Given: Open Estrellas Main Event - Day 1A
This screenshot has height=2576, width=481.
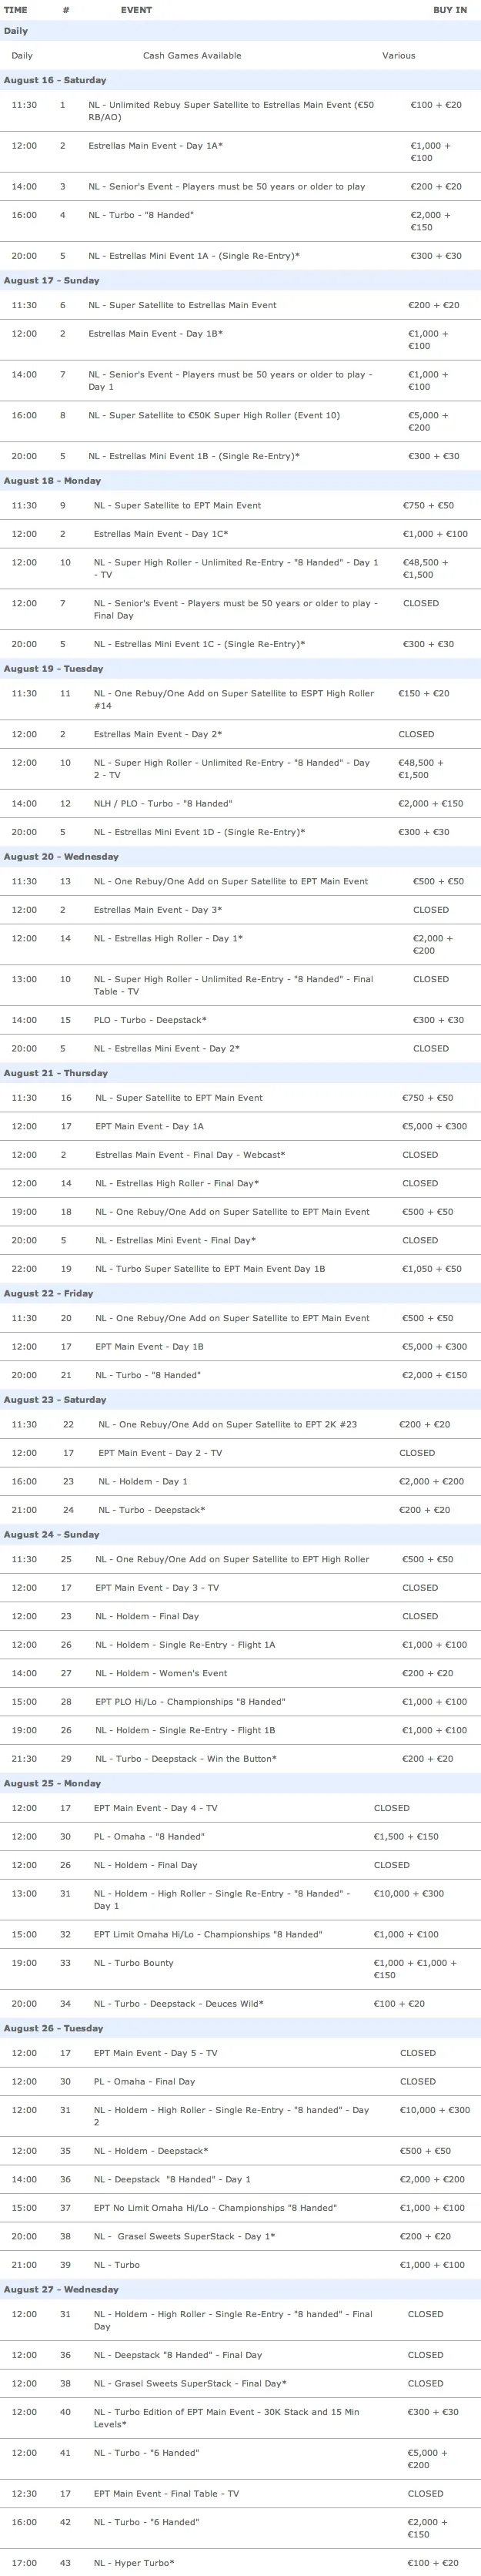Looking at the screenshot, I should (x=155, y=146).
